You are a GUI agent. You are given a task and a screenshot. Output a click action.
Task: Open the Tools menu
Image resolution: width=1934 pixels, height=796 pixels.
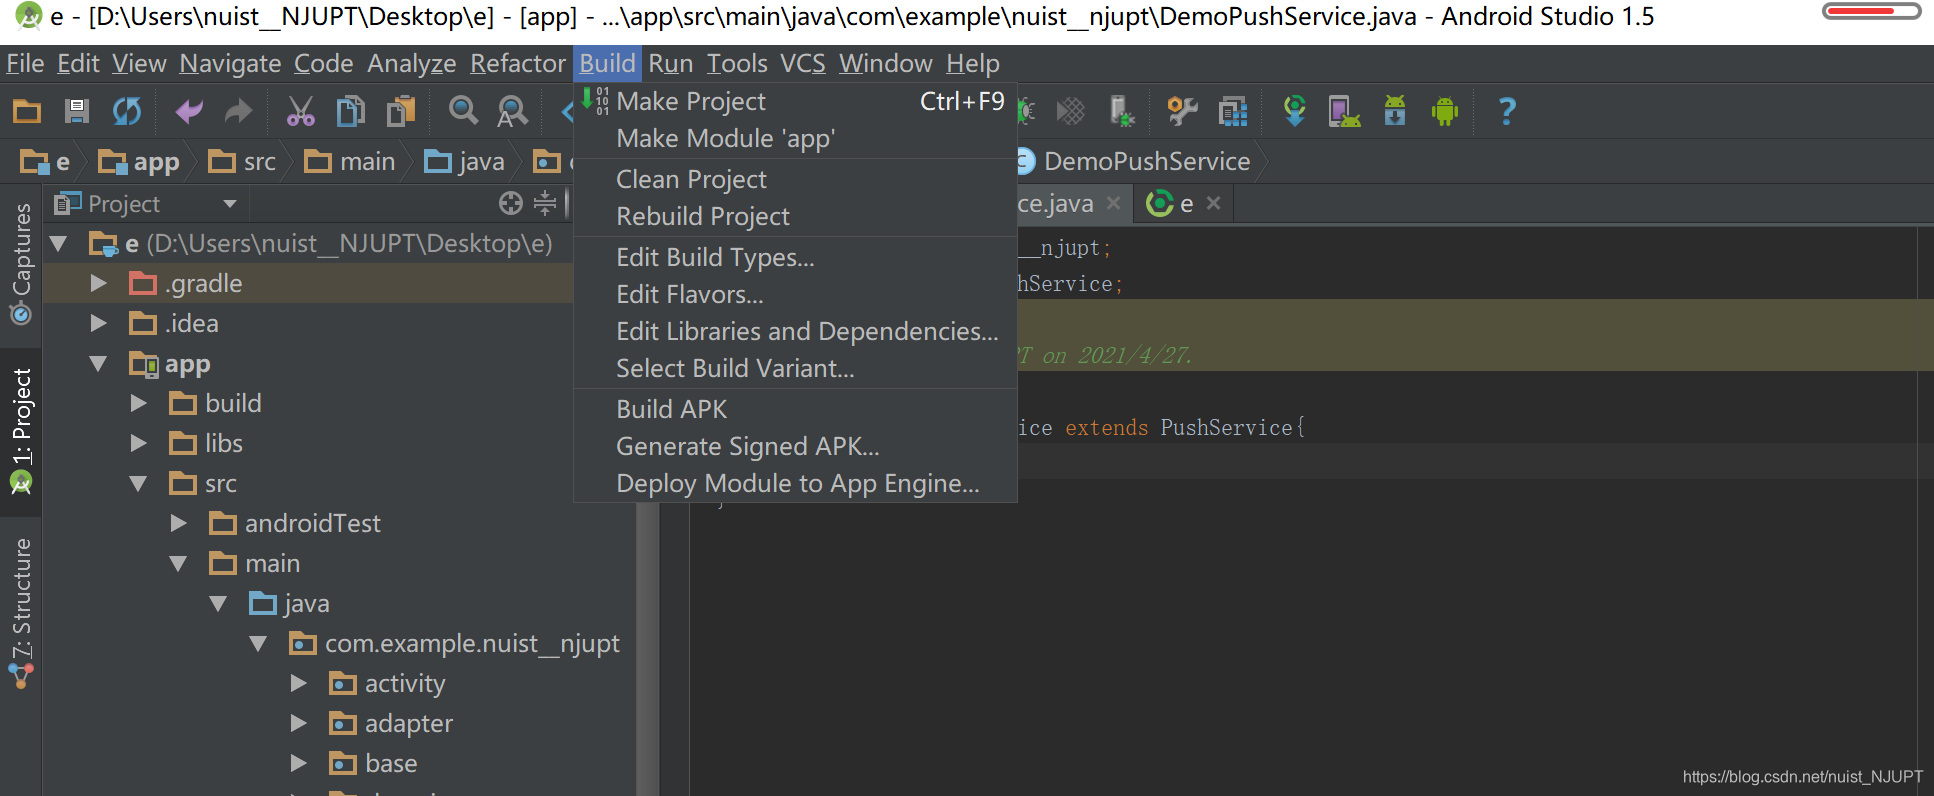[737, 64]
